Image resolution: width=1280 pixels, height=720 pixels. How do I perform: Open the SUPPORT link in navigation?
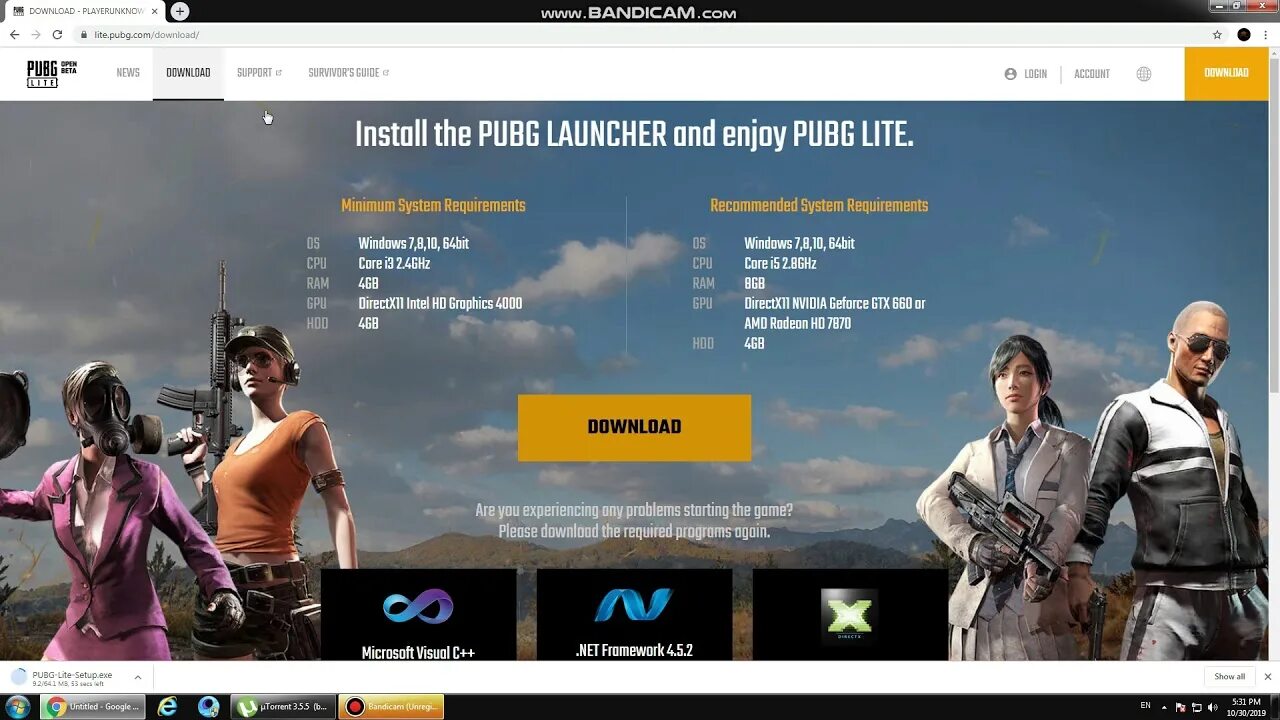[x=259, y=73]
